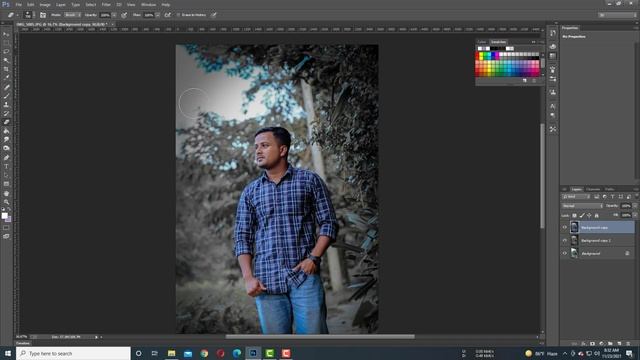This screenshot has width=640, height=360.
Task: Create a new layer button
Action: point(619,344)
